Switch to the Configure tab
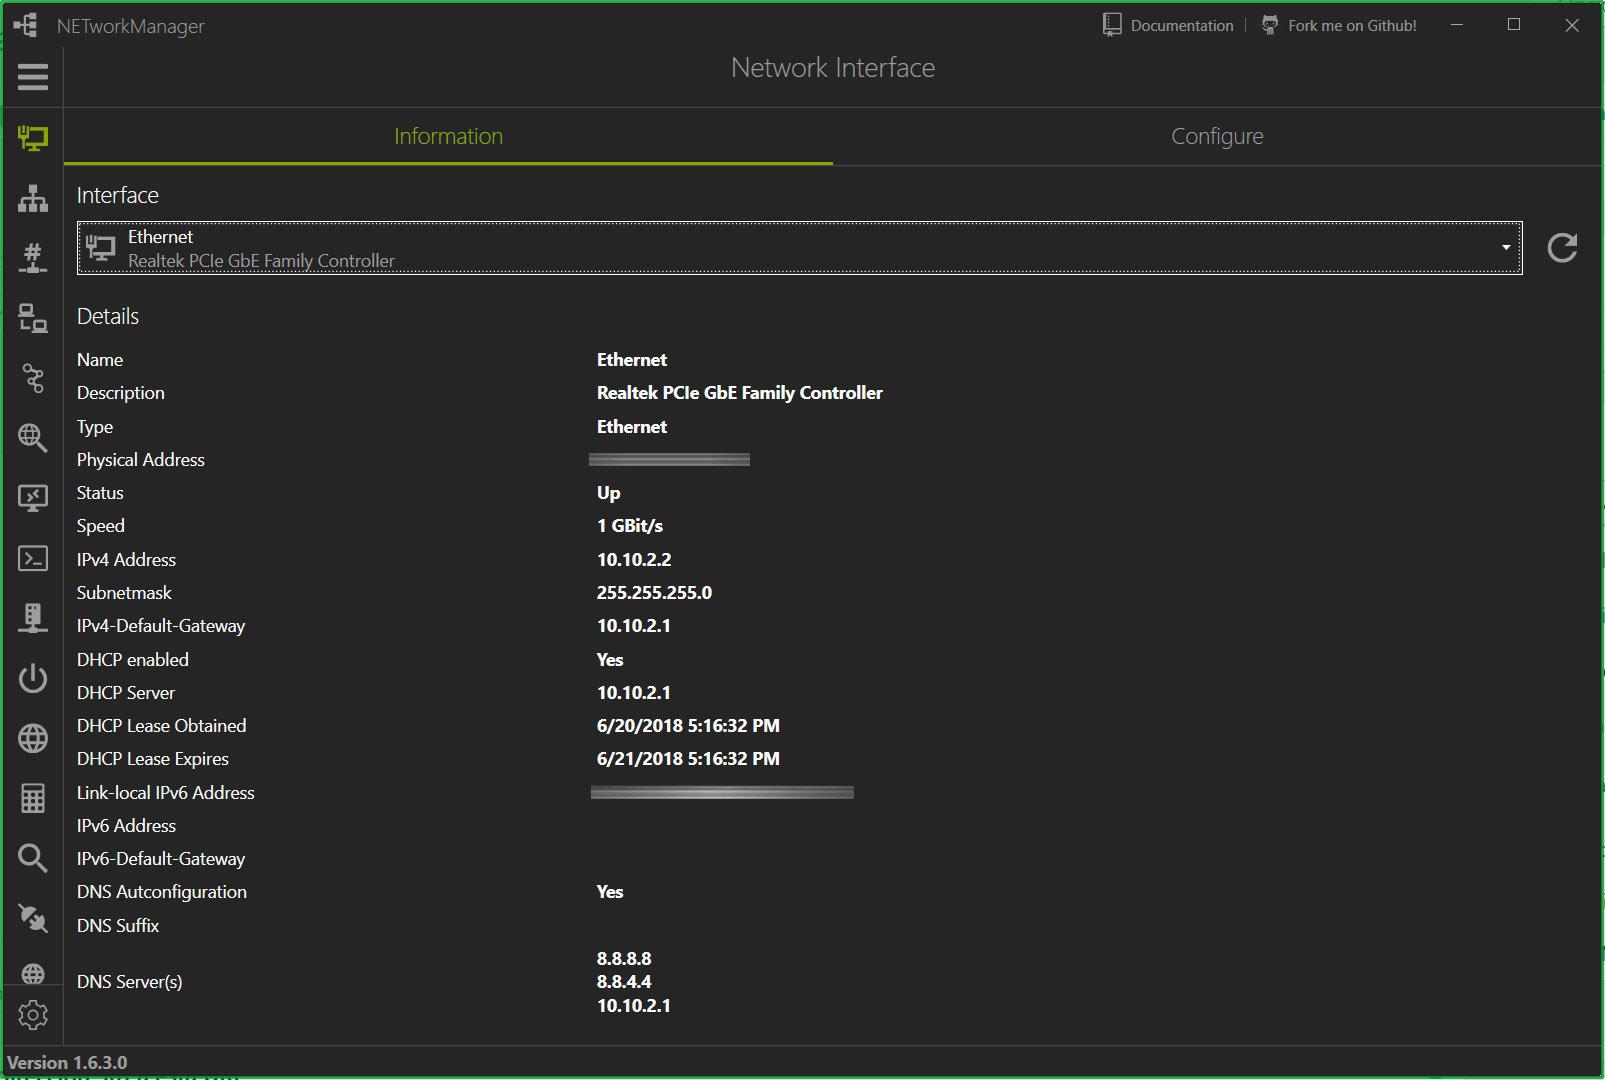1605x1080 pixels. pyautogui.click(x=1217, y=137)
